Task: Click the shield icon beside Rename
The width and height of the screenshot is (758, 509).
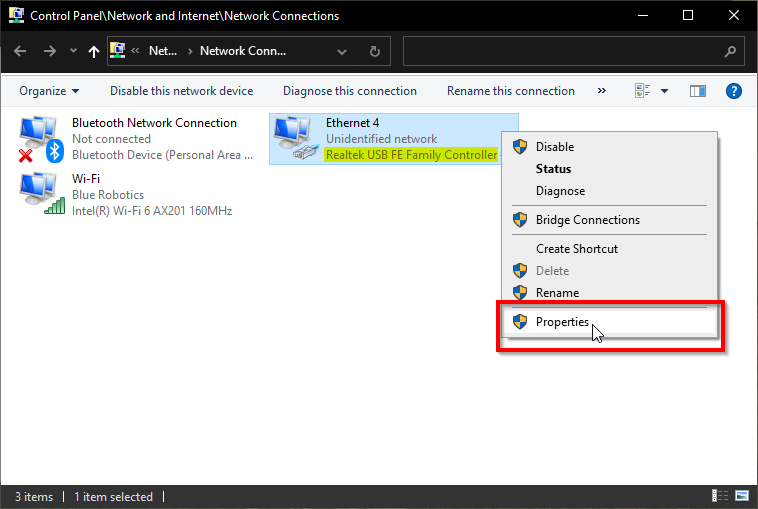Action: [x=520, y=293]
